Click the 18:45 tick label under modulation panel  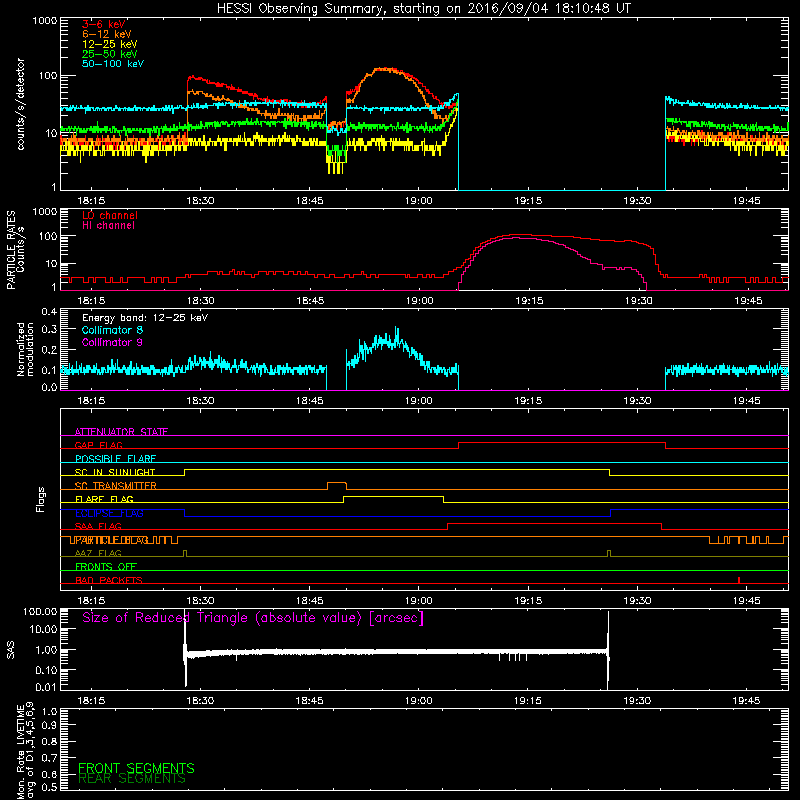pyautogui.click(x=309, y=401)
